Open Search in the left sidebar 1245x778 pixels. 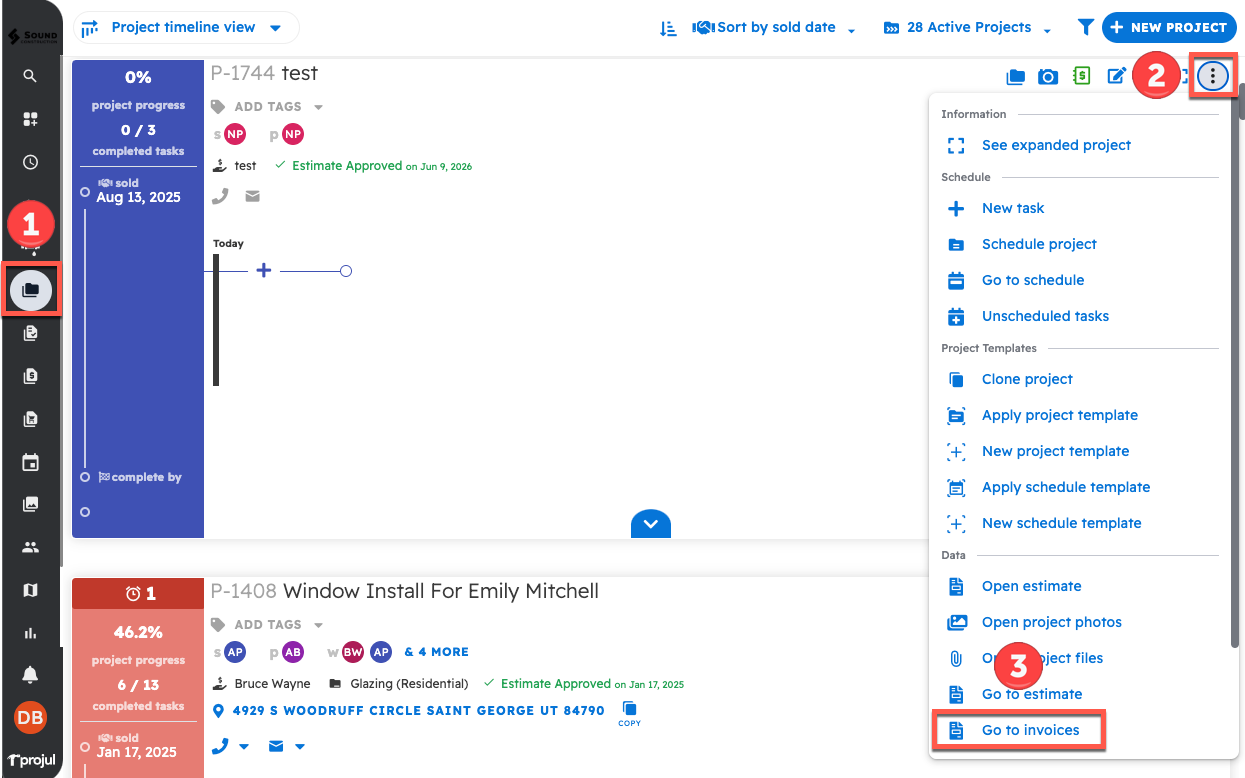click(x=30, y=74)
